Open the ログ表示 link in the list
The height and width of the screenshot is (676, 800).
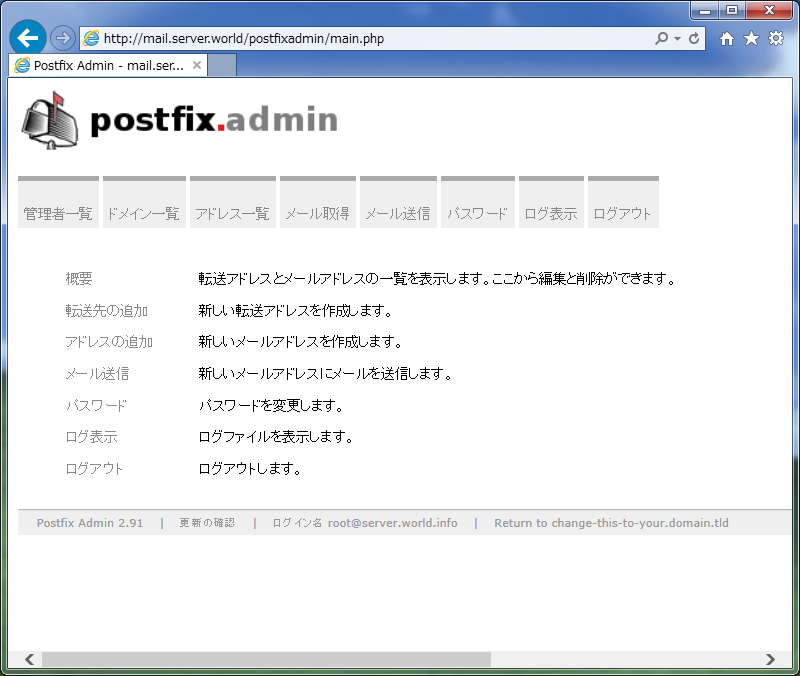91,437
